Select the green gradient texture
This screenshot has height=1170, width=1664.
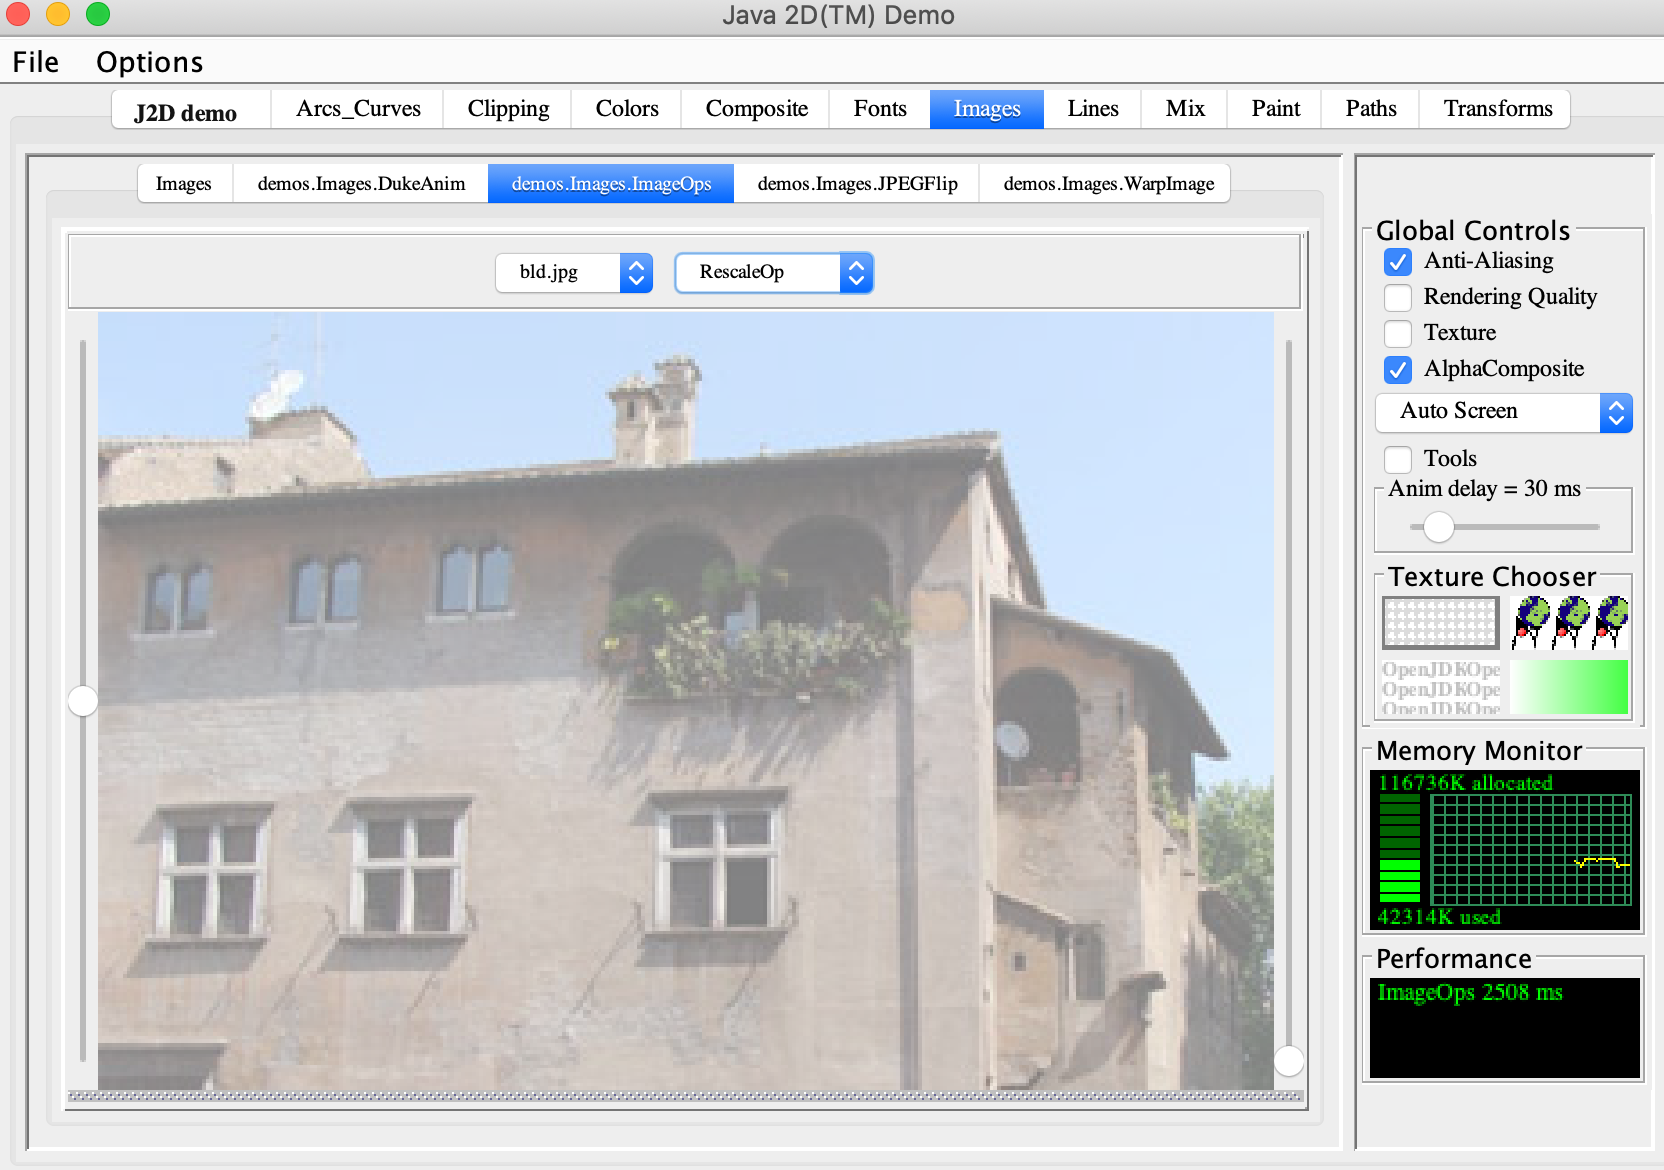[1569, 688]
